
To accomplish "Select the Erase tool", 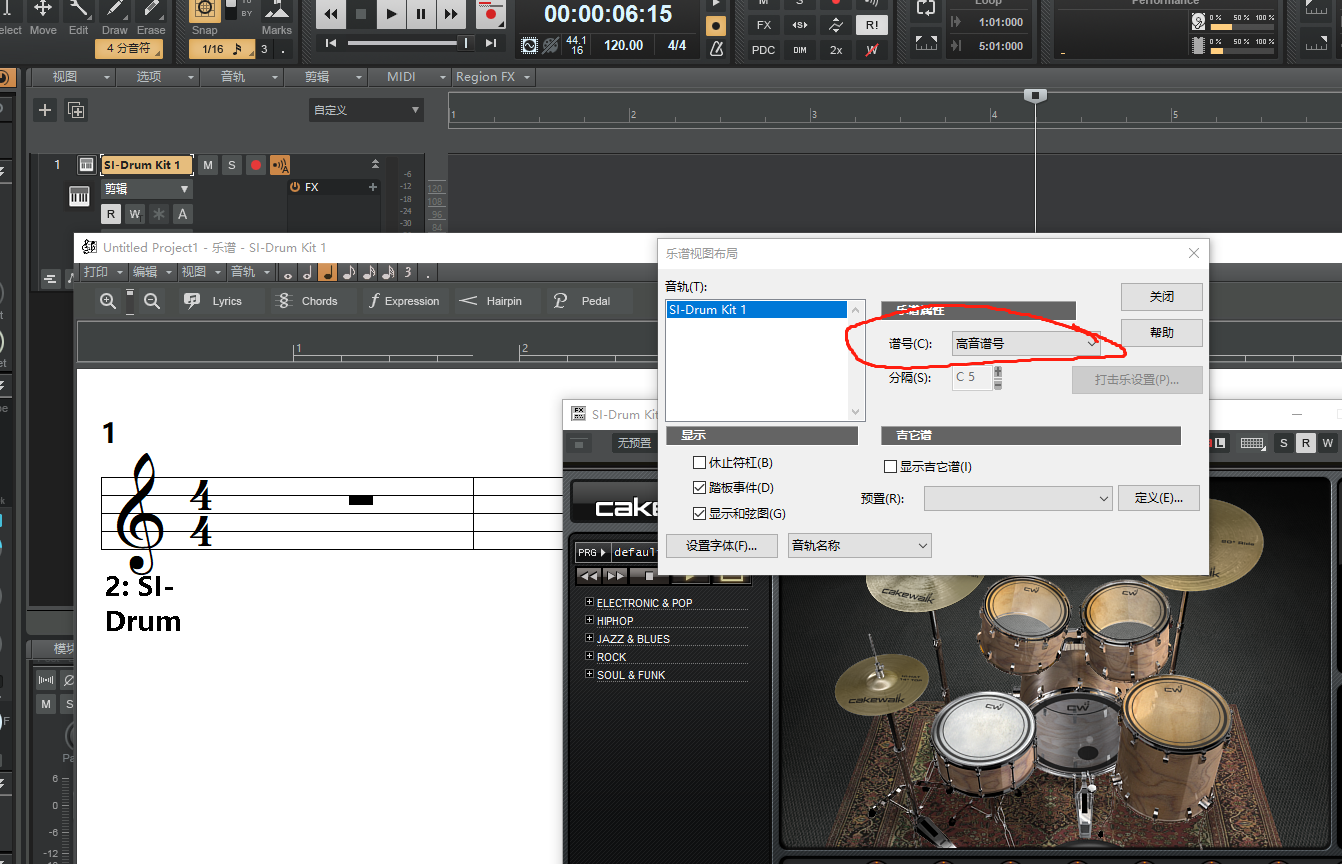I will coord(151,12).
